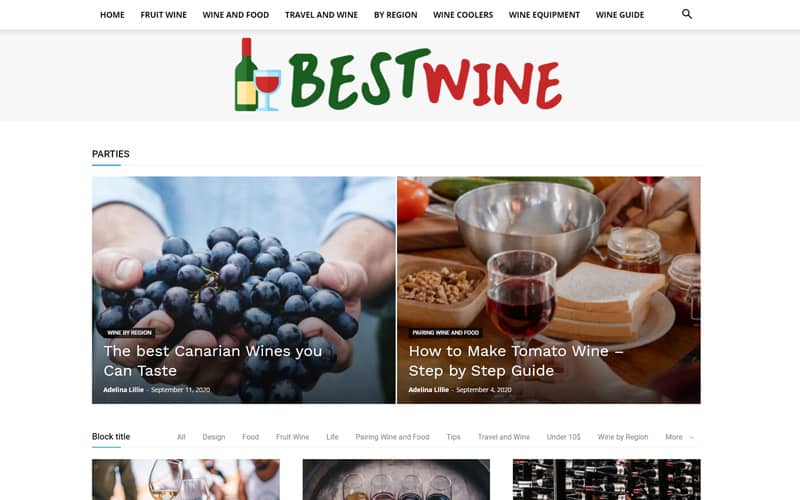Open the Home menu item
The width and height of the screenshot is (800, 500).
point(112,15)
